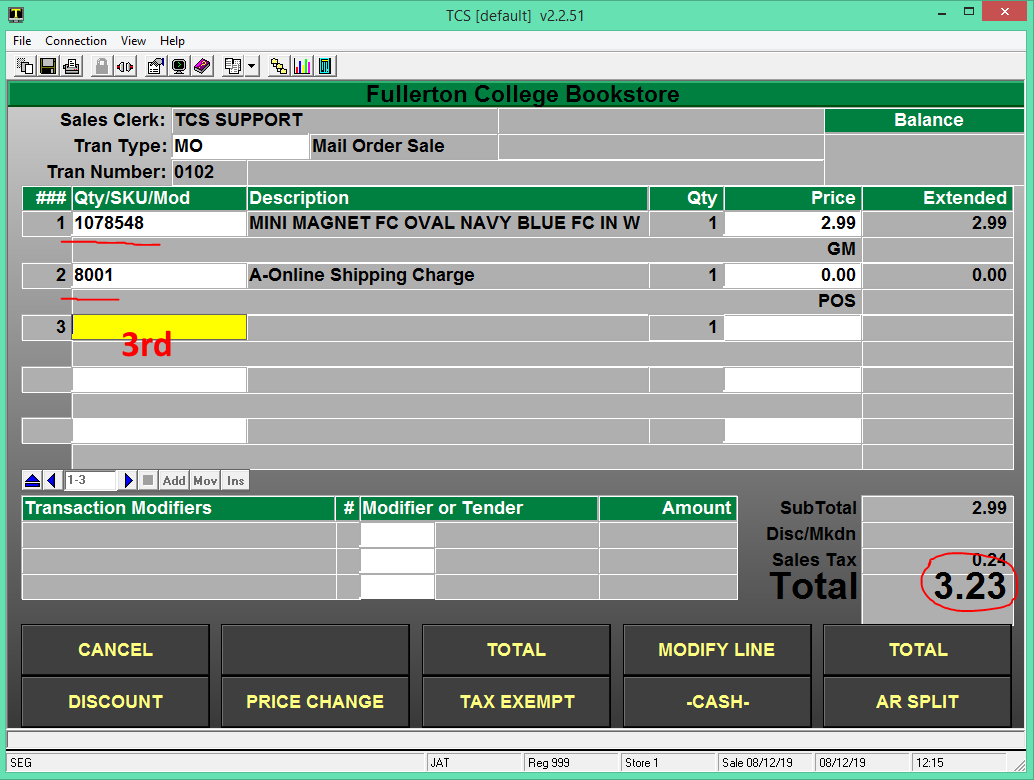The width and height of the screenshot is (1034, 780).
Task: Click the colored bar chart icon
Action: point(302,66)
